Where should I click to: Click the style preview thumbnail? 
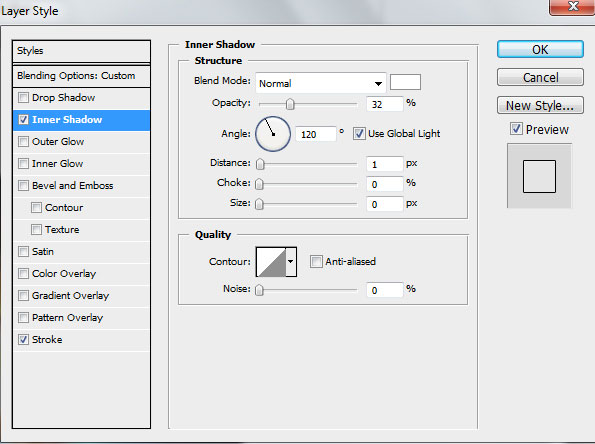click(x=539, y=176)
